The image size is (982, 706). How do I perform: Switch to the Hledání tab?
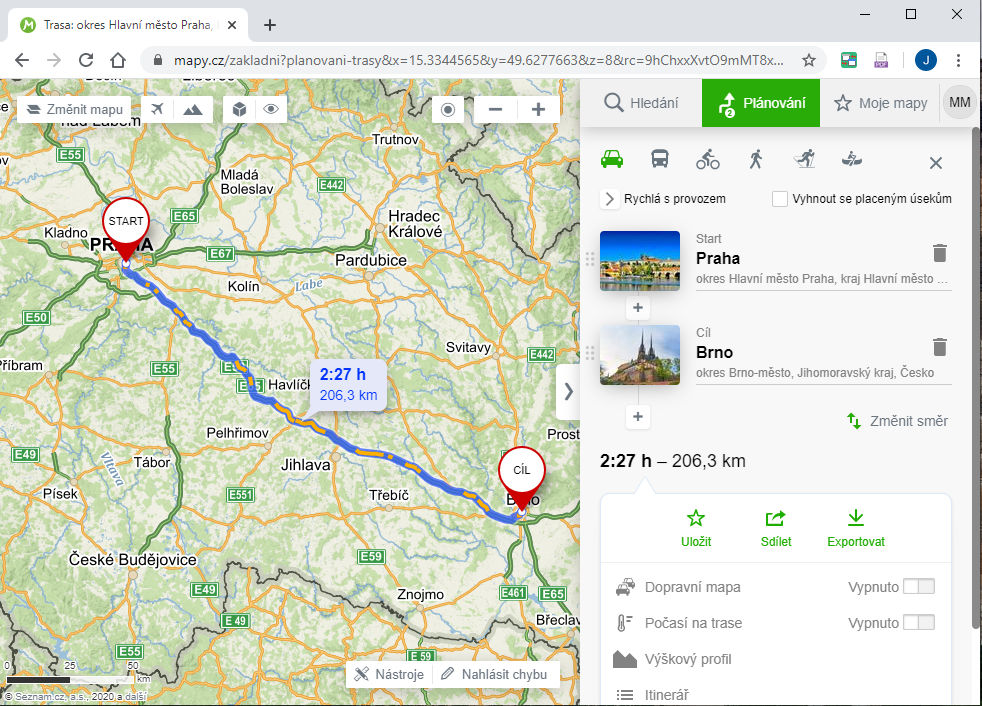click(x=641, y=103)
